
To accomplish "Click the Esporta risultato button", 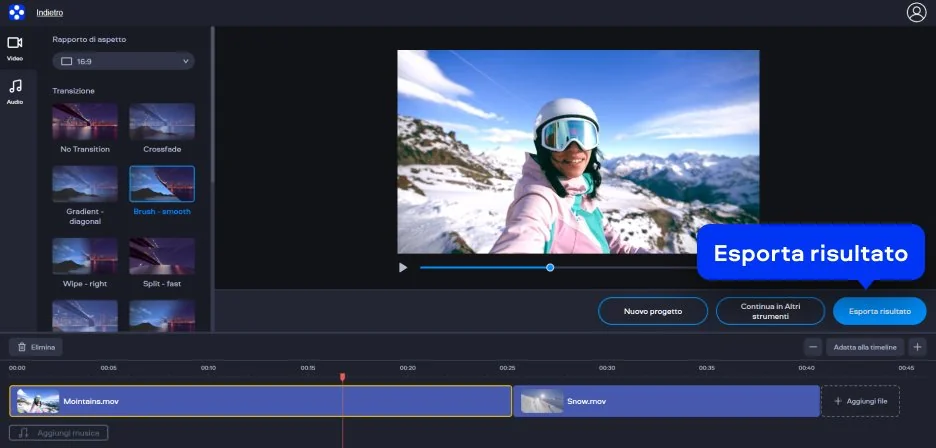I will tap(879, 311).
